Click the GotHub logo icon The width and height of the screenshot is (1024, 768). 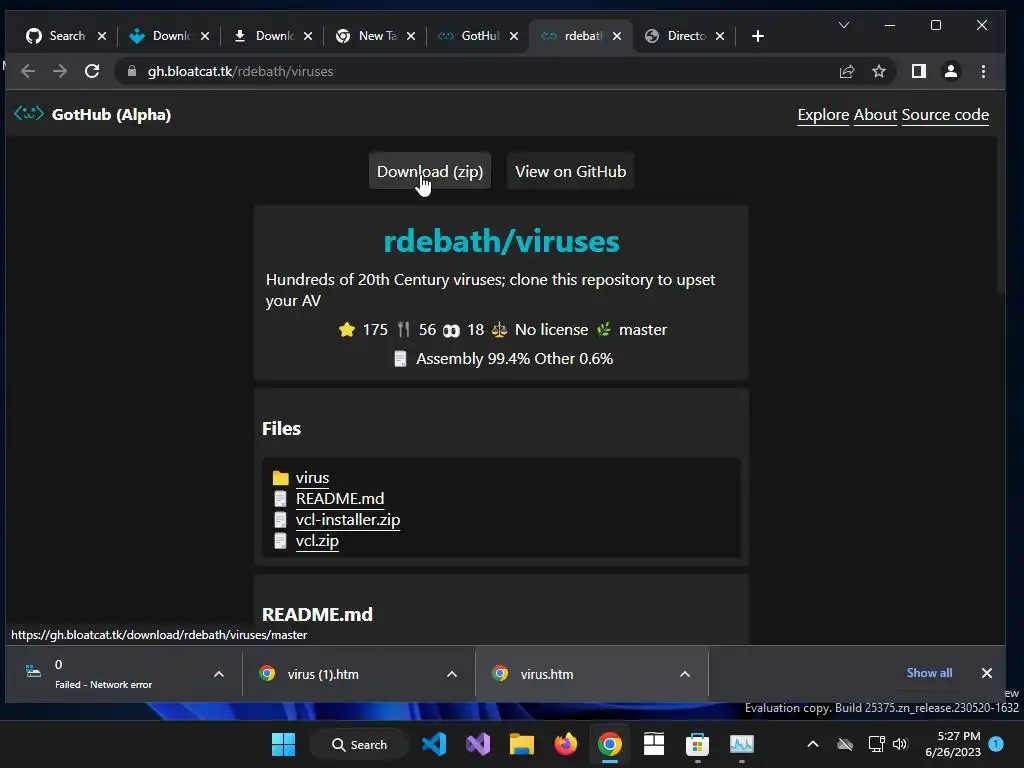[29, 114]
